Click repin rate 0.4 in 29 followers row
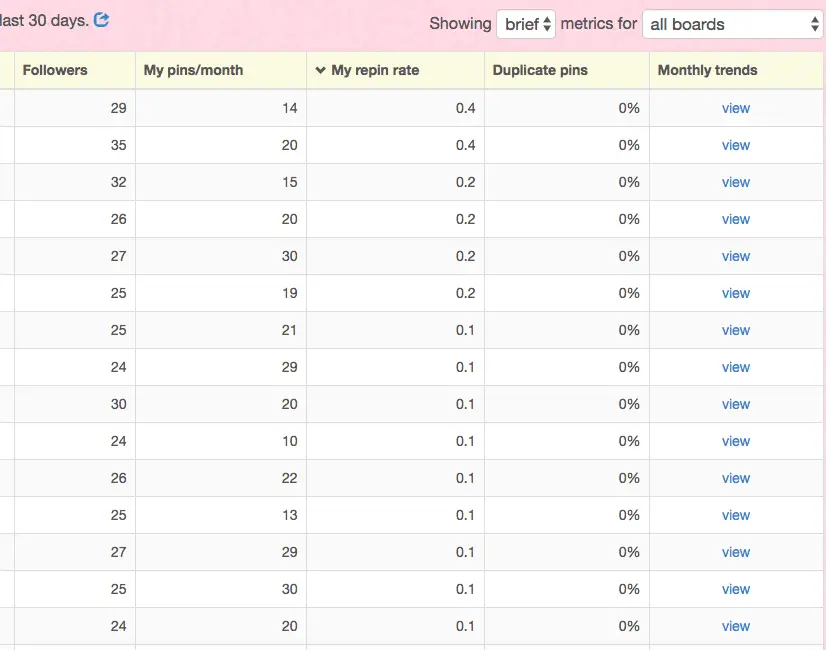Image resolution: width=826 pixels, height=650 pixels. 465,108
